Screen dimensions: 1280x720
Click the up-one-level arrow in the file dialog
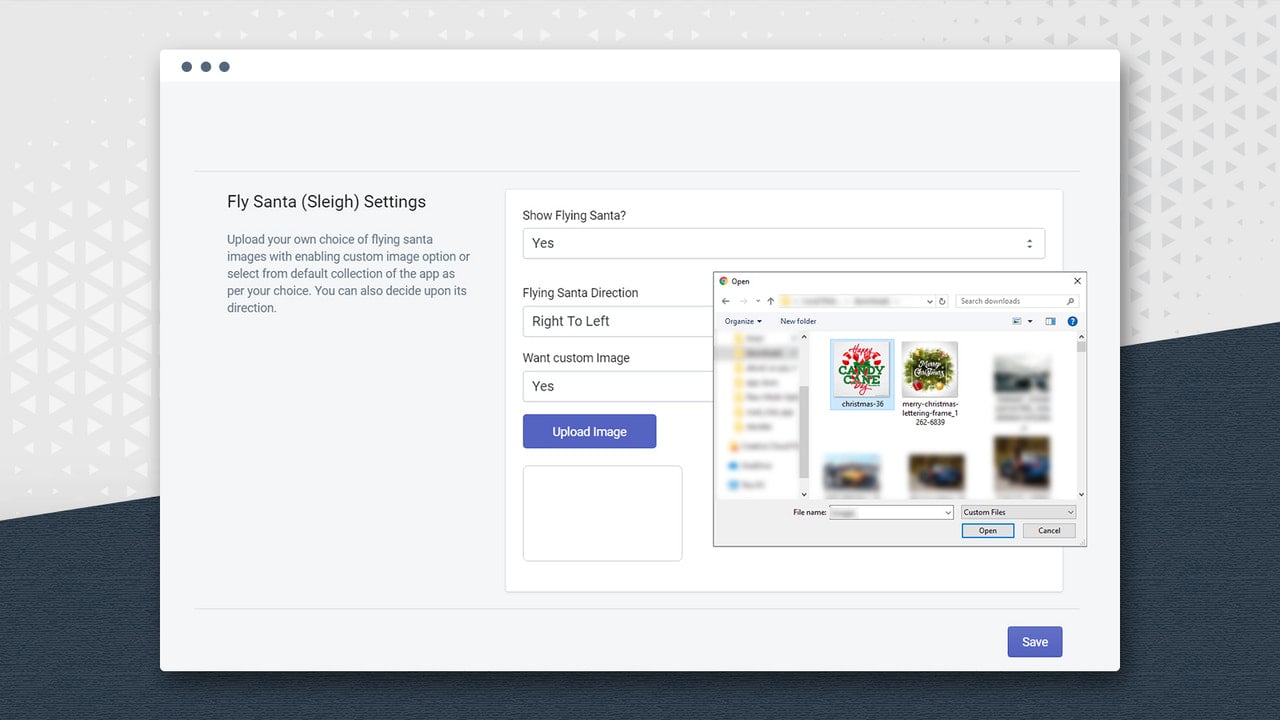pos(770,301)
